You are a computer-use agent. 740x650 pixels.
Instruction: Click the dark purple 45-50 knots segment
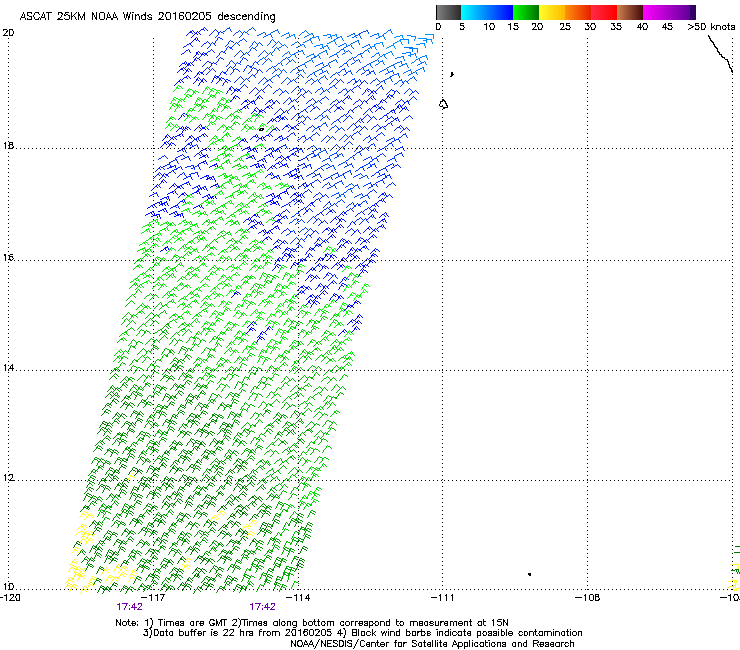682,12
